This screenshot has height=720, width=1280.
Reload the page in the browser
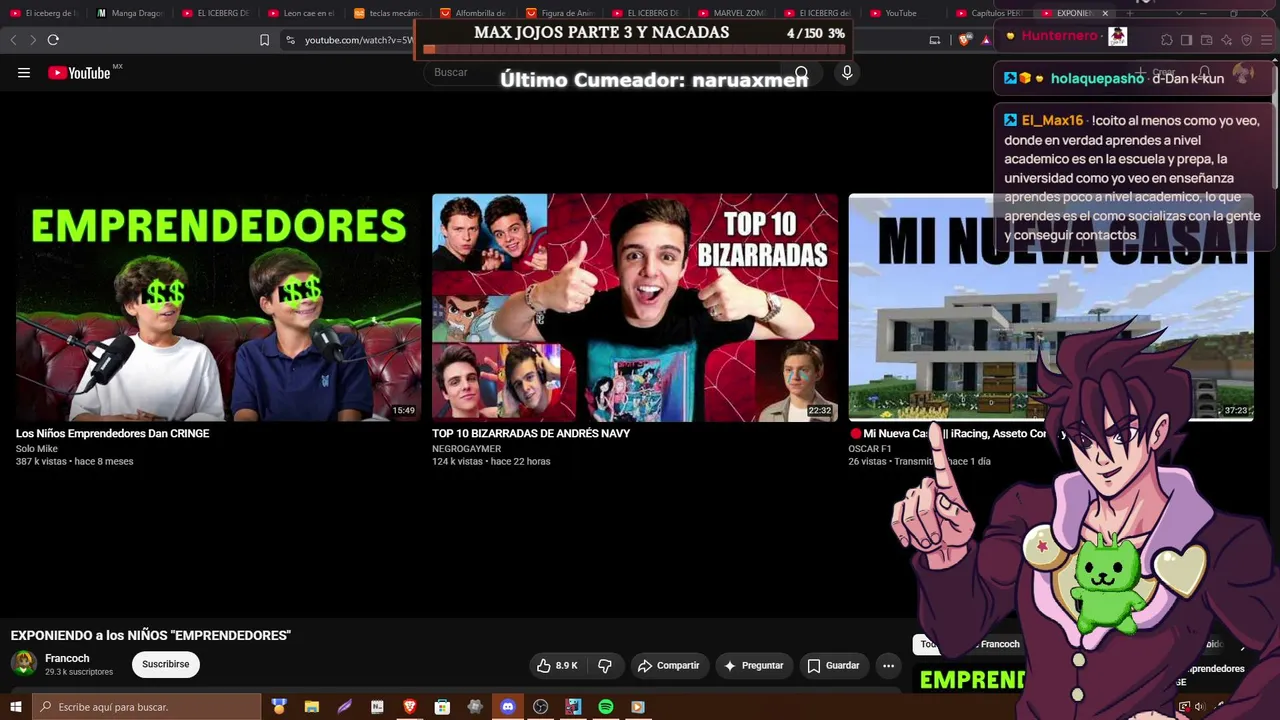click(x=53, y=40)
